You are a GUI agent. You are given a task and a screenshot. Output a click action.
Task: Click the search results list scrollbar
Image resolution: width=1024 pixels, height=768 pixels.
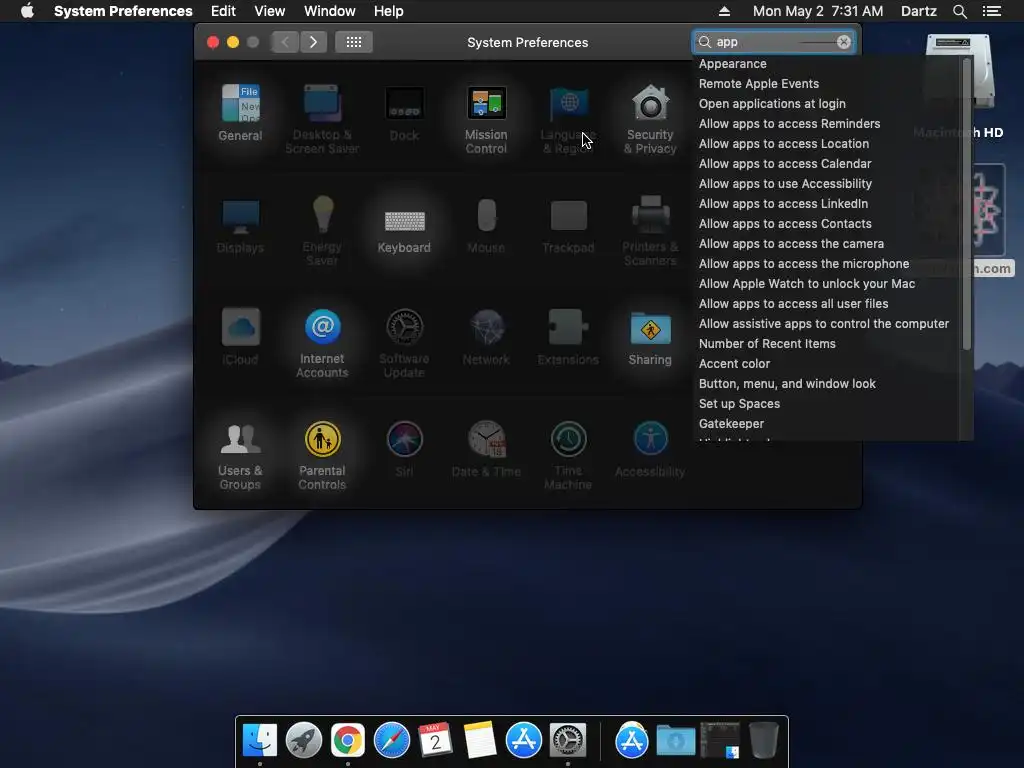[x=967, y=202]
